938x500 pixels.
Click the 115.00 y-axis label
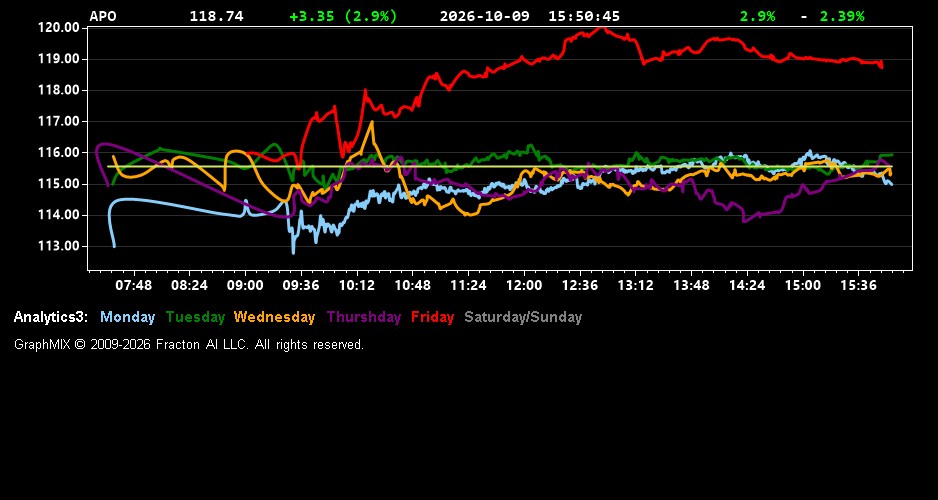tap(59, 184)
